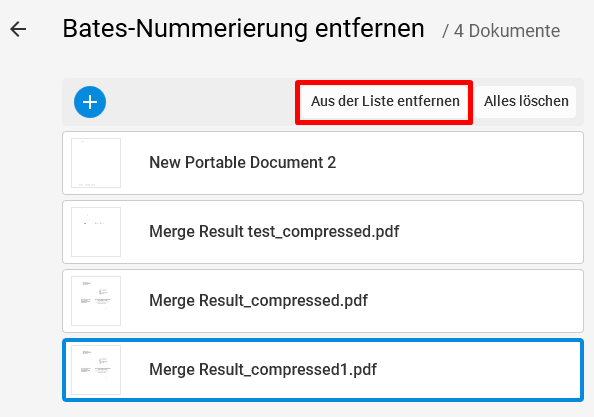Click thumbnail of Merge Result_compressed1.pdf
The image size is (594, 417).
96,370
